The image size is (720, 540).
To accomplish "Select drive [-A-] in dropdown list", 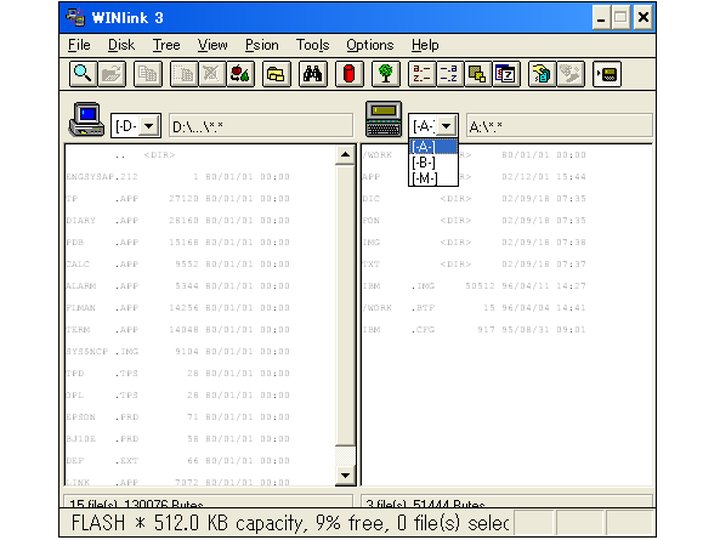I will coord(433,146).
